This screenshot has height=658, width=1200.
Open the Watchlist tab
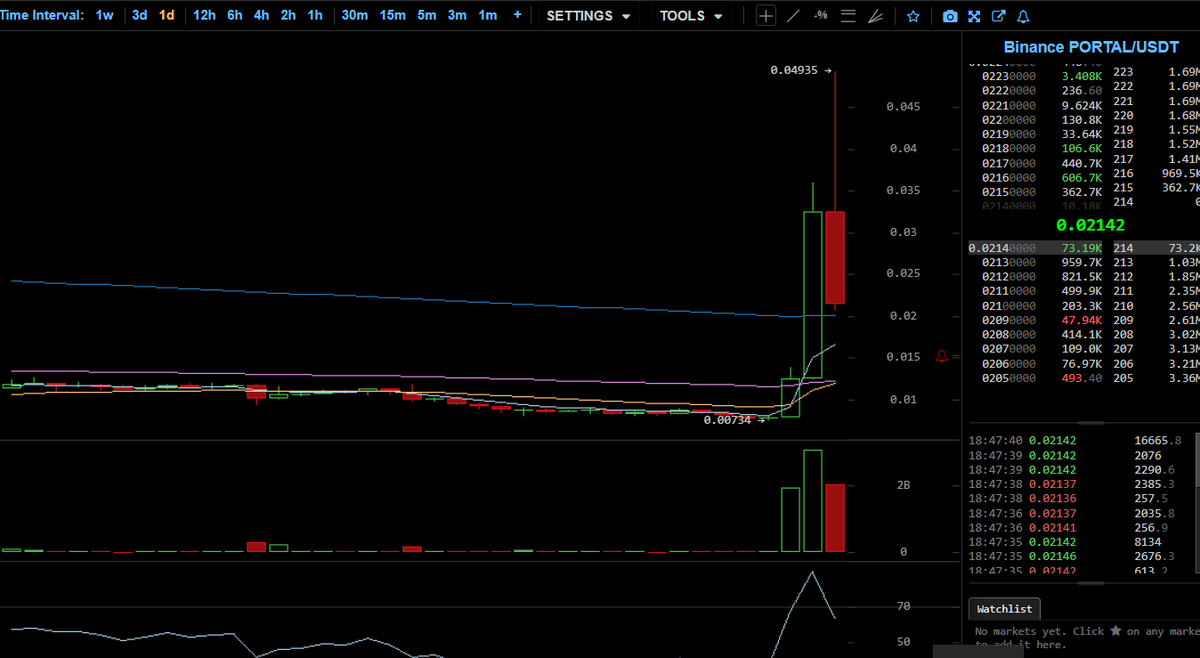(x=1006, y=608)
